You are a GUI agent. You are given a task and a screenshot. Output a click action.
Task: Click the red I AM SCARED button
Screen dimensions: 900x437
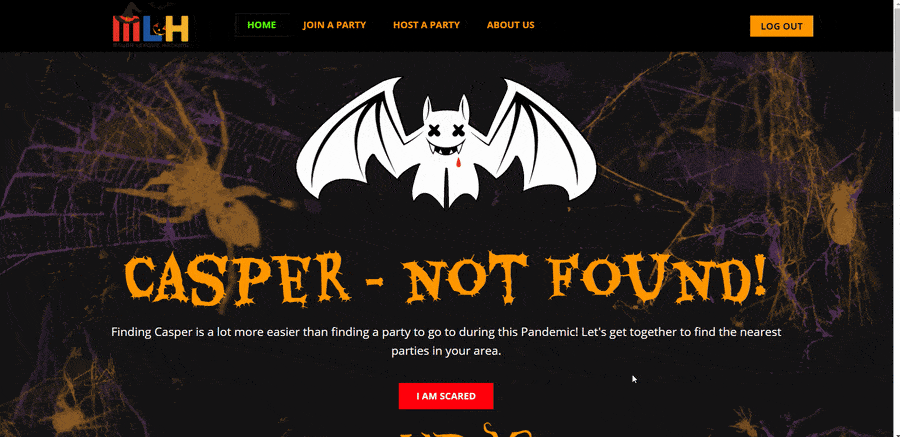446,396
